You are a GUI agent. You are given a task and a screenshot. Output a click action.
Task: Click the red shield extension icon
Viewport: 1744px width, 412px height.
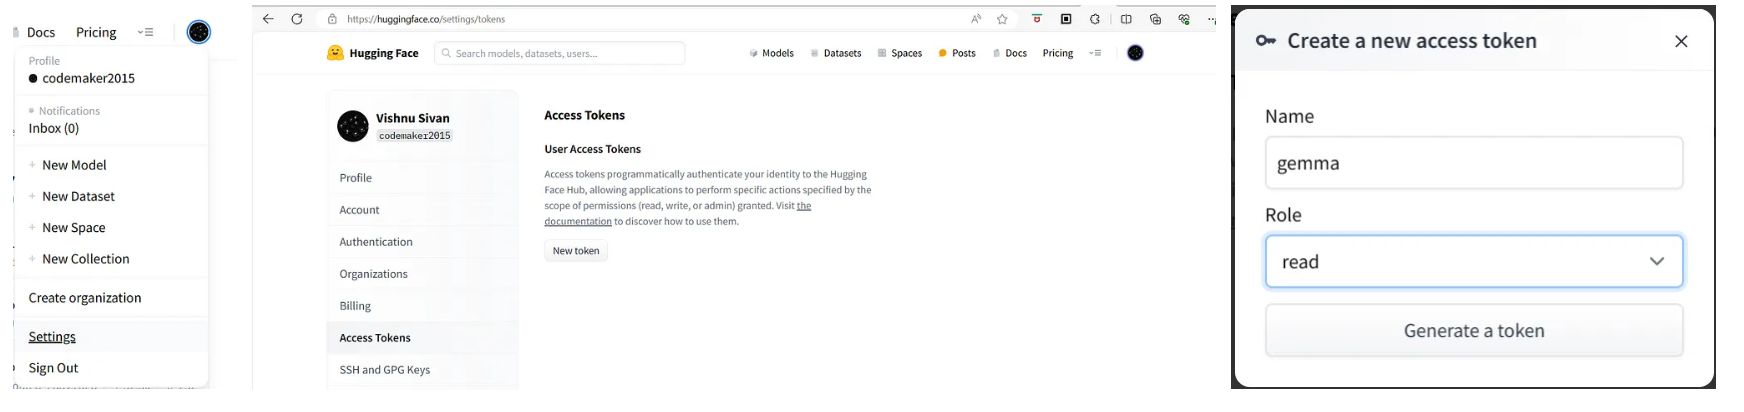[x=1037, y=19]
